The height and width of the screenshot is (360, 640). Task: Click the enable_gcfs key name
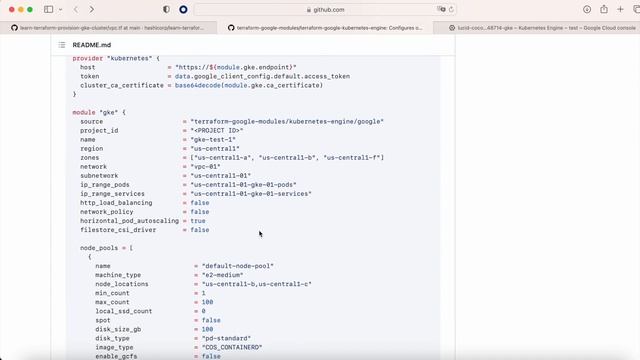coord(116,356)
